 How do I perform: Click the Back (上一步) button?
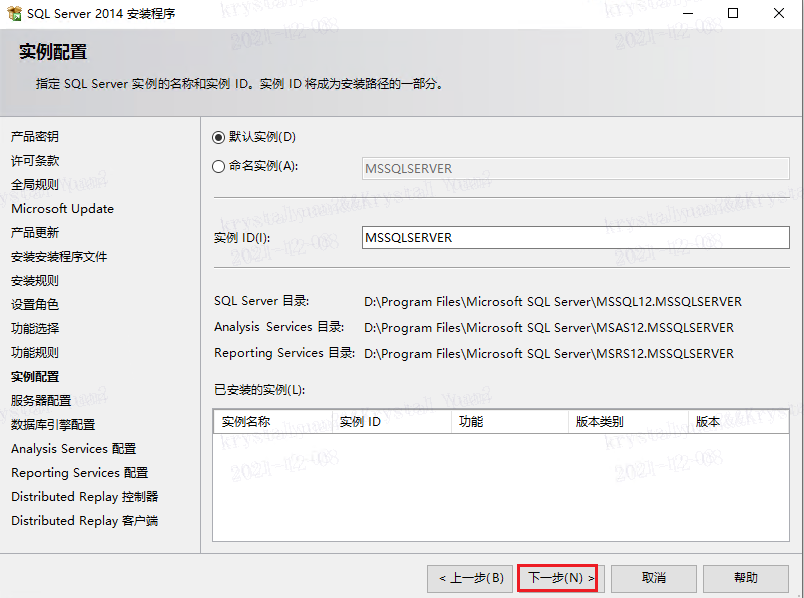[x=470, y=579]
